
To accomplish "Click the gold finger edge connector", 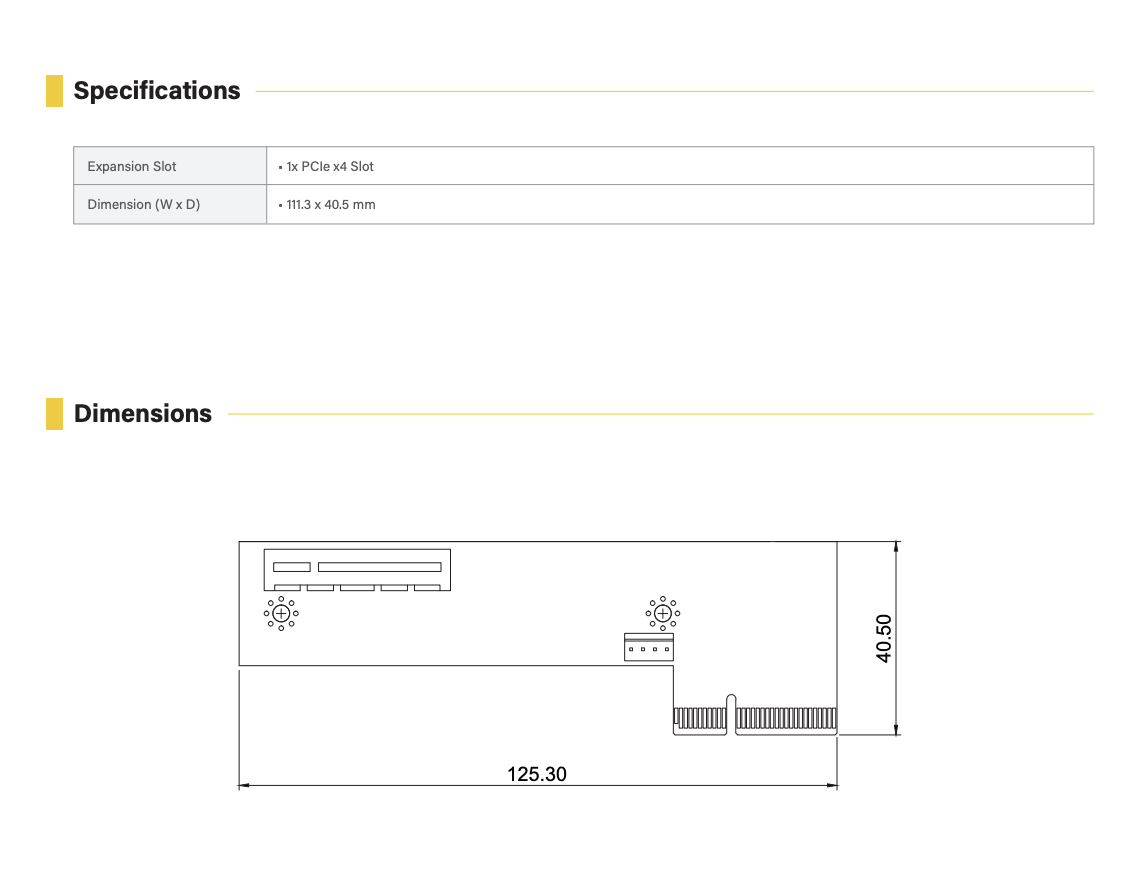I will point(785,718).
